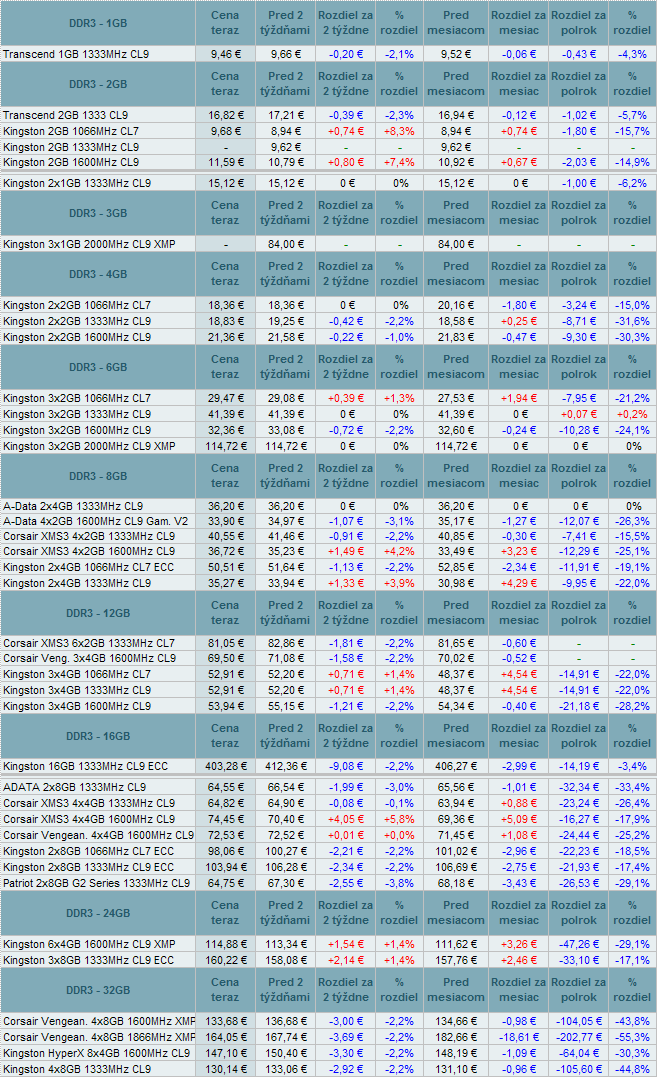
Task: Click ADATA 2x8GB 1333MHz CL9 product name
Action: click(74, 787)
